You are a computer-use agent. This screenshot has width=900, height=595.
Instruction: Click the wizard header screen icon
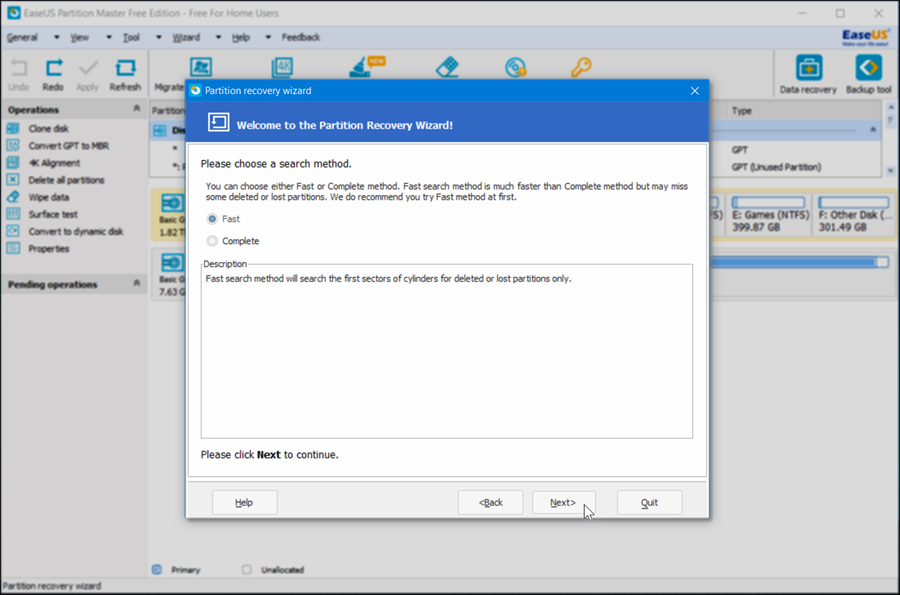(x=219, y=122)
